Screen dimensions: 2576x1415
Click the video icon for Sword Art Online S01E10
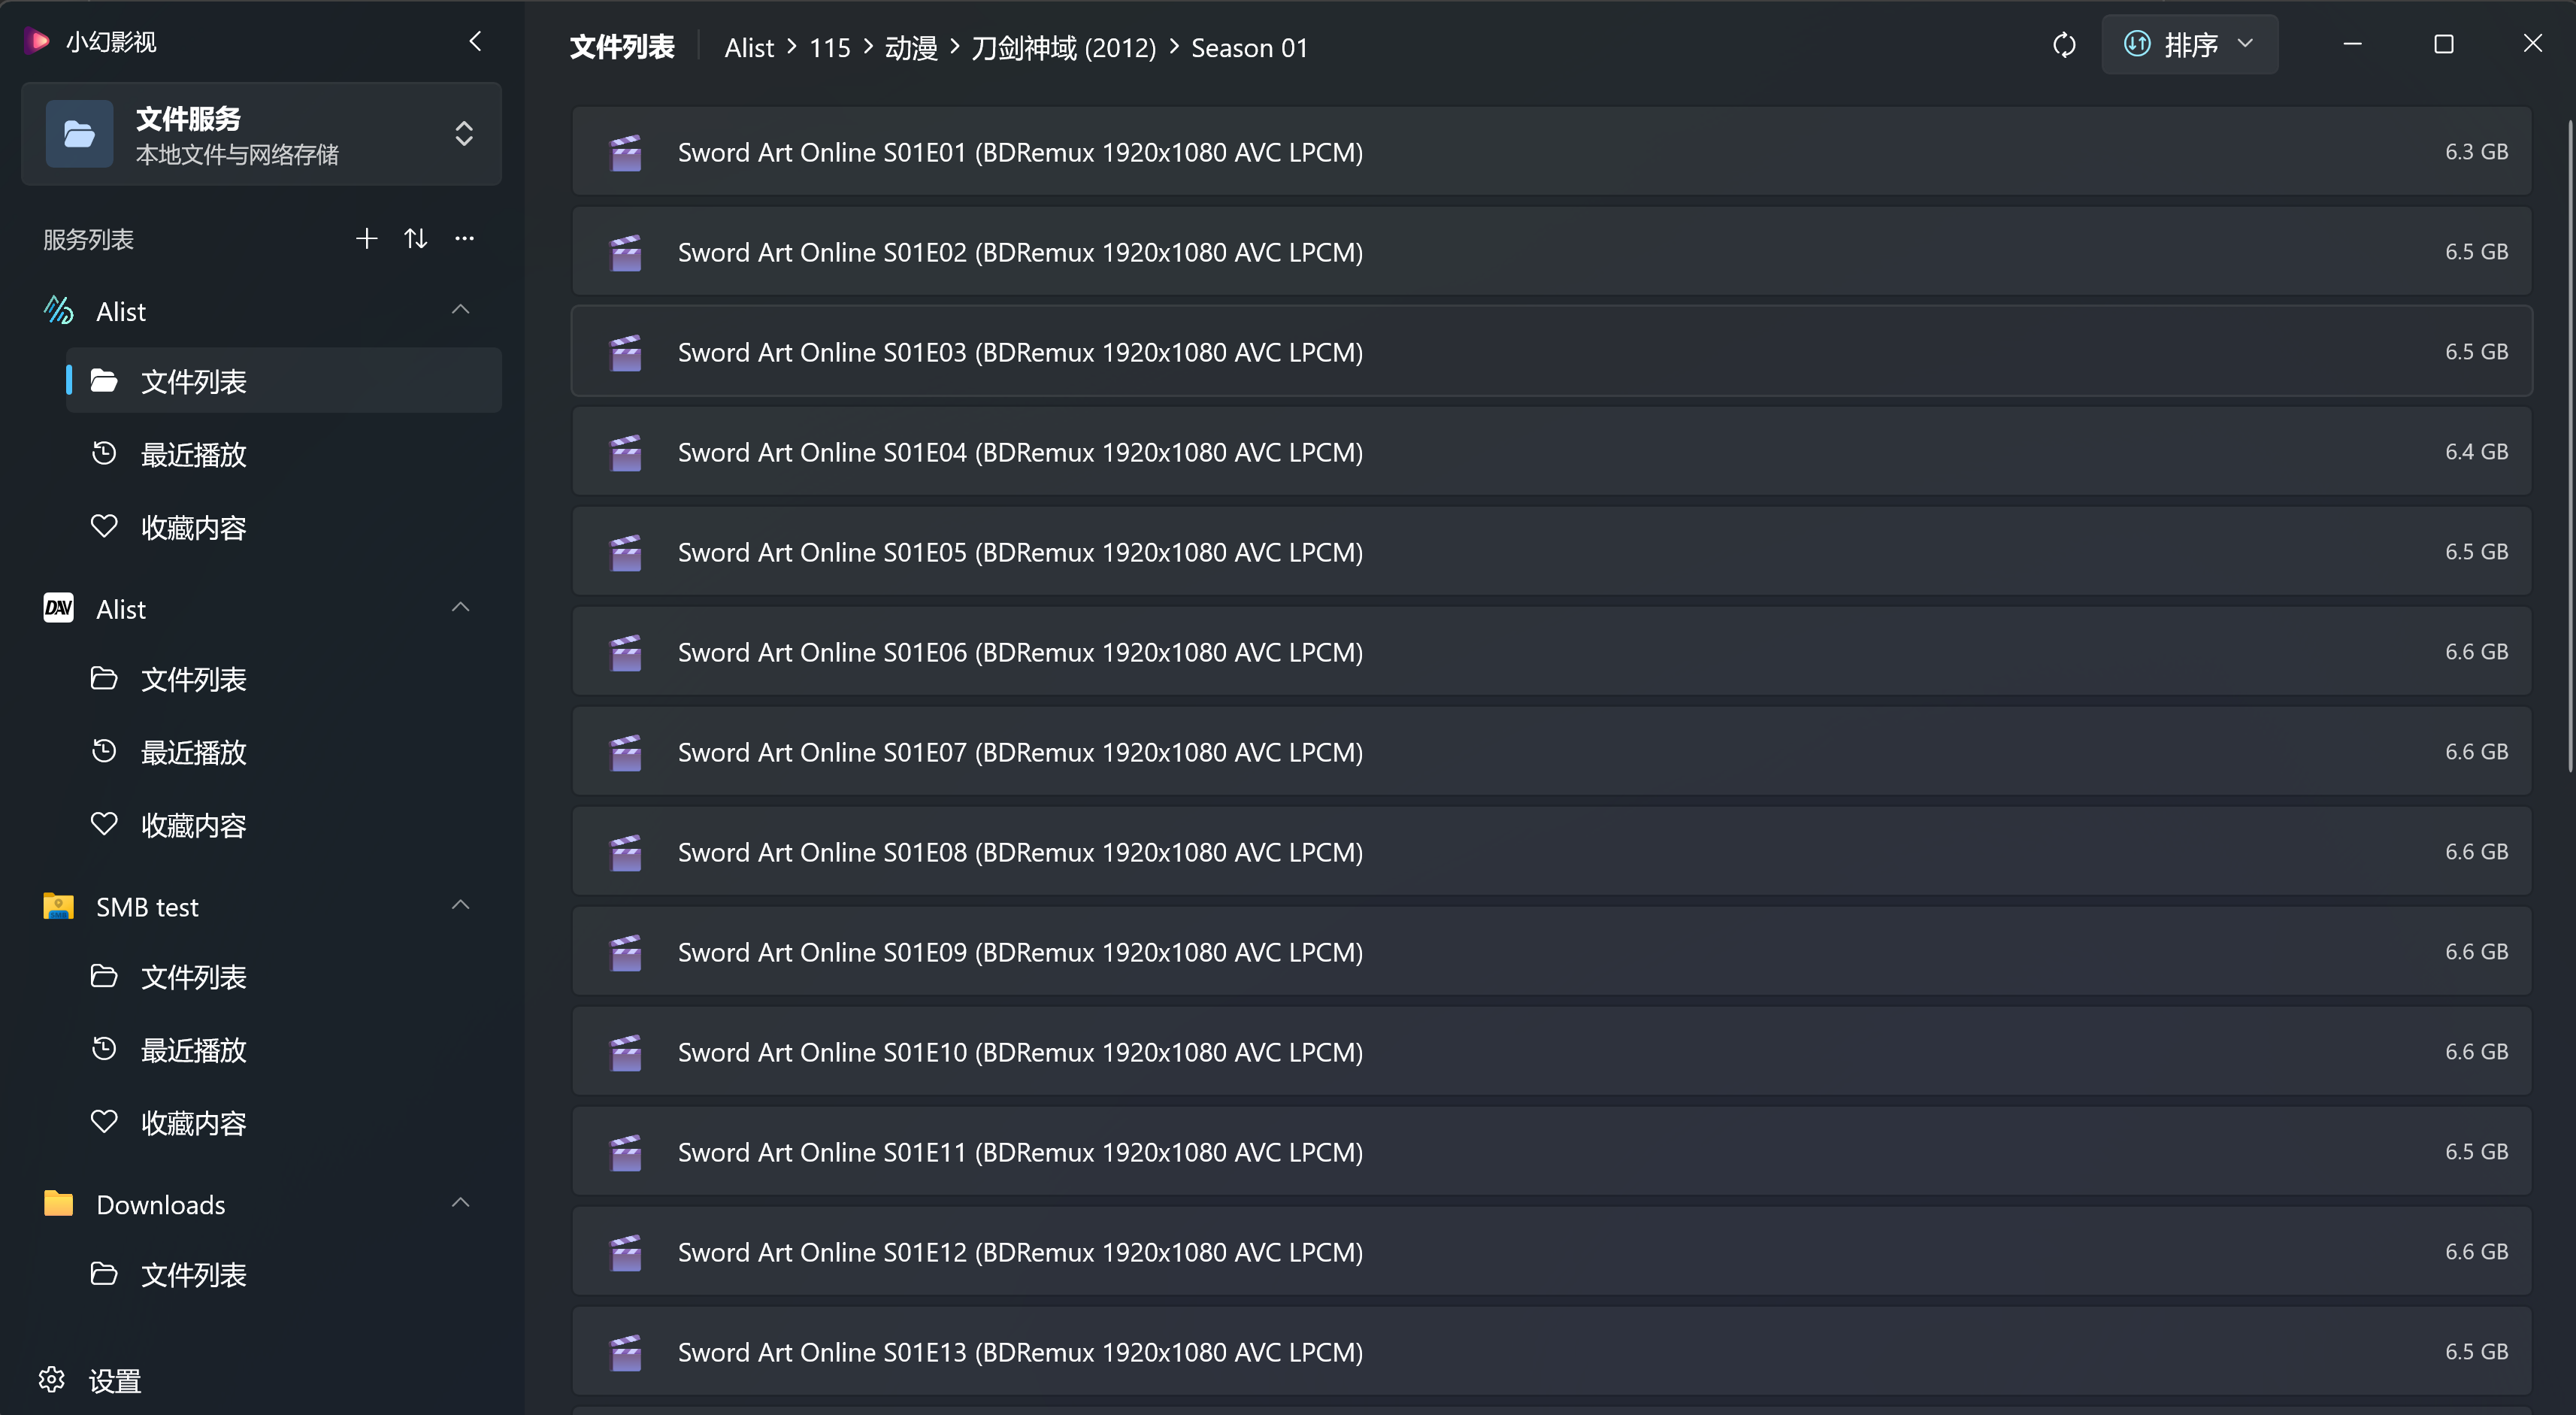[626, 1052]
